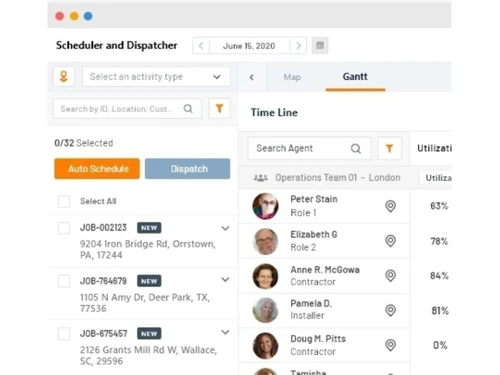The height and width of the screenshot is (375, 500).
Task: Click the JOB-675457 job ID
Action: [x=103, y=334]
